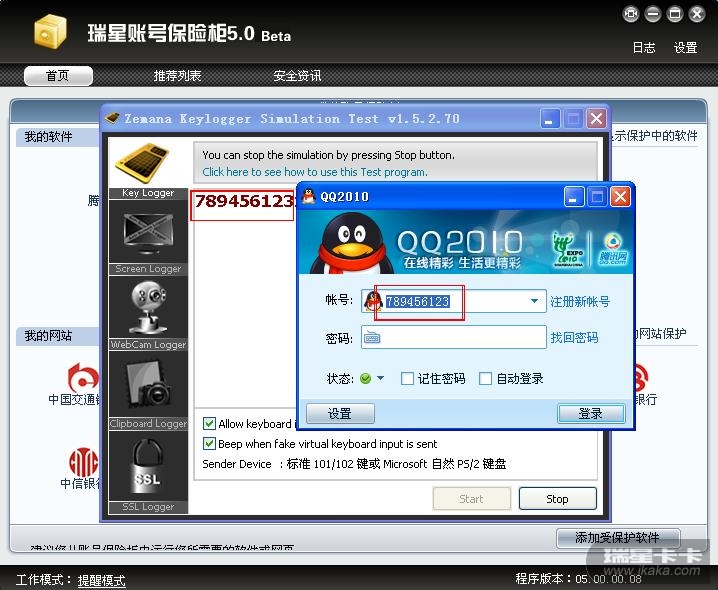Expand the QQ account number dropdown arrow
This screenshot has width=718, height=590.
click(534, 301)
